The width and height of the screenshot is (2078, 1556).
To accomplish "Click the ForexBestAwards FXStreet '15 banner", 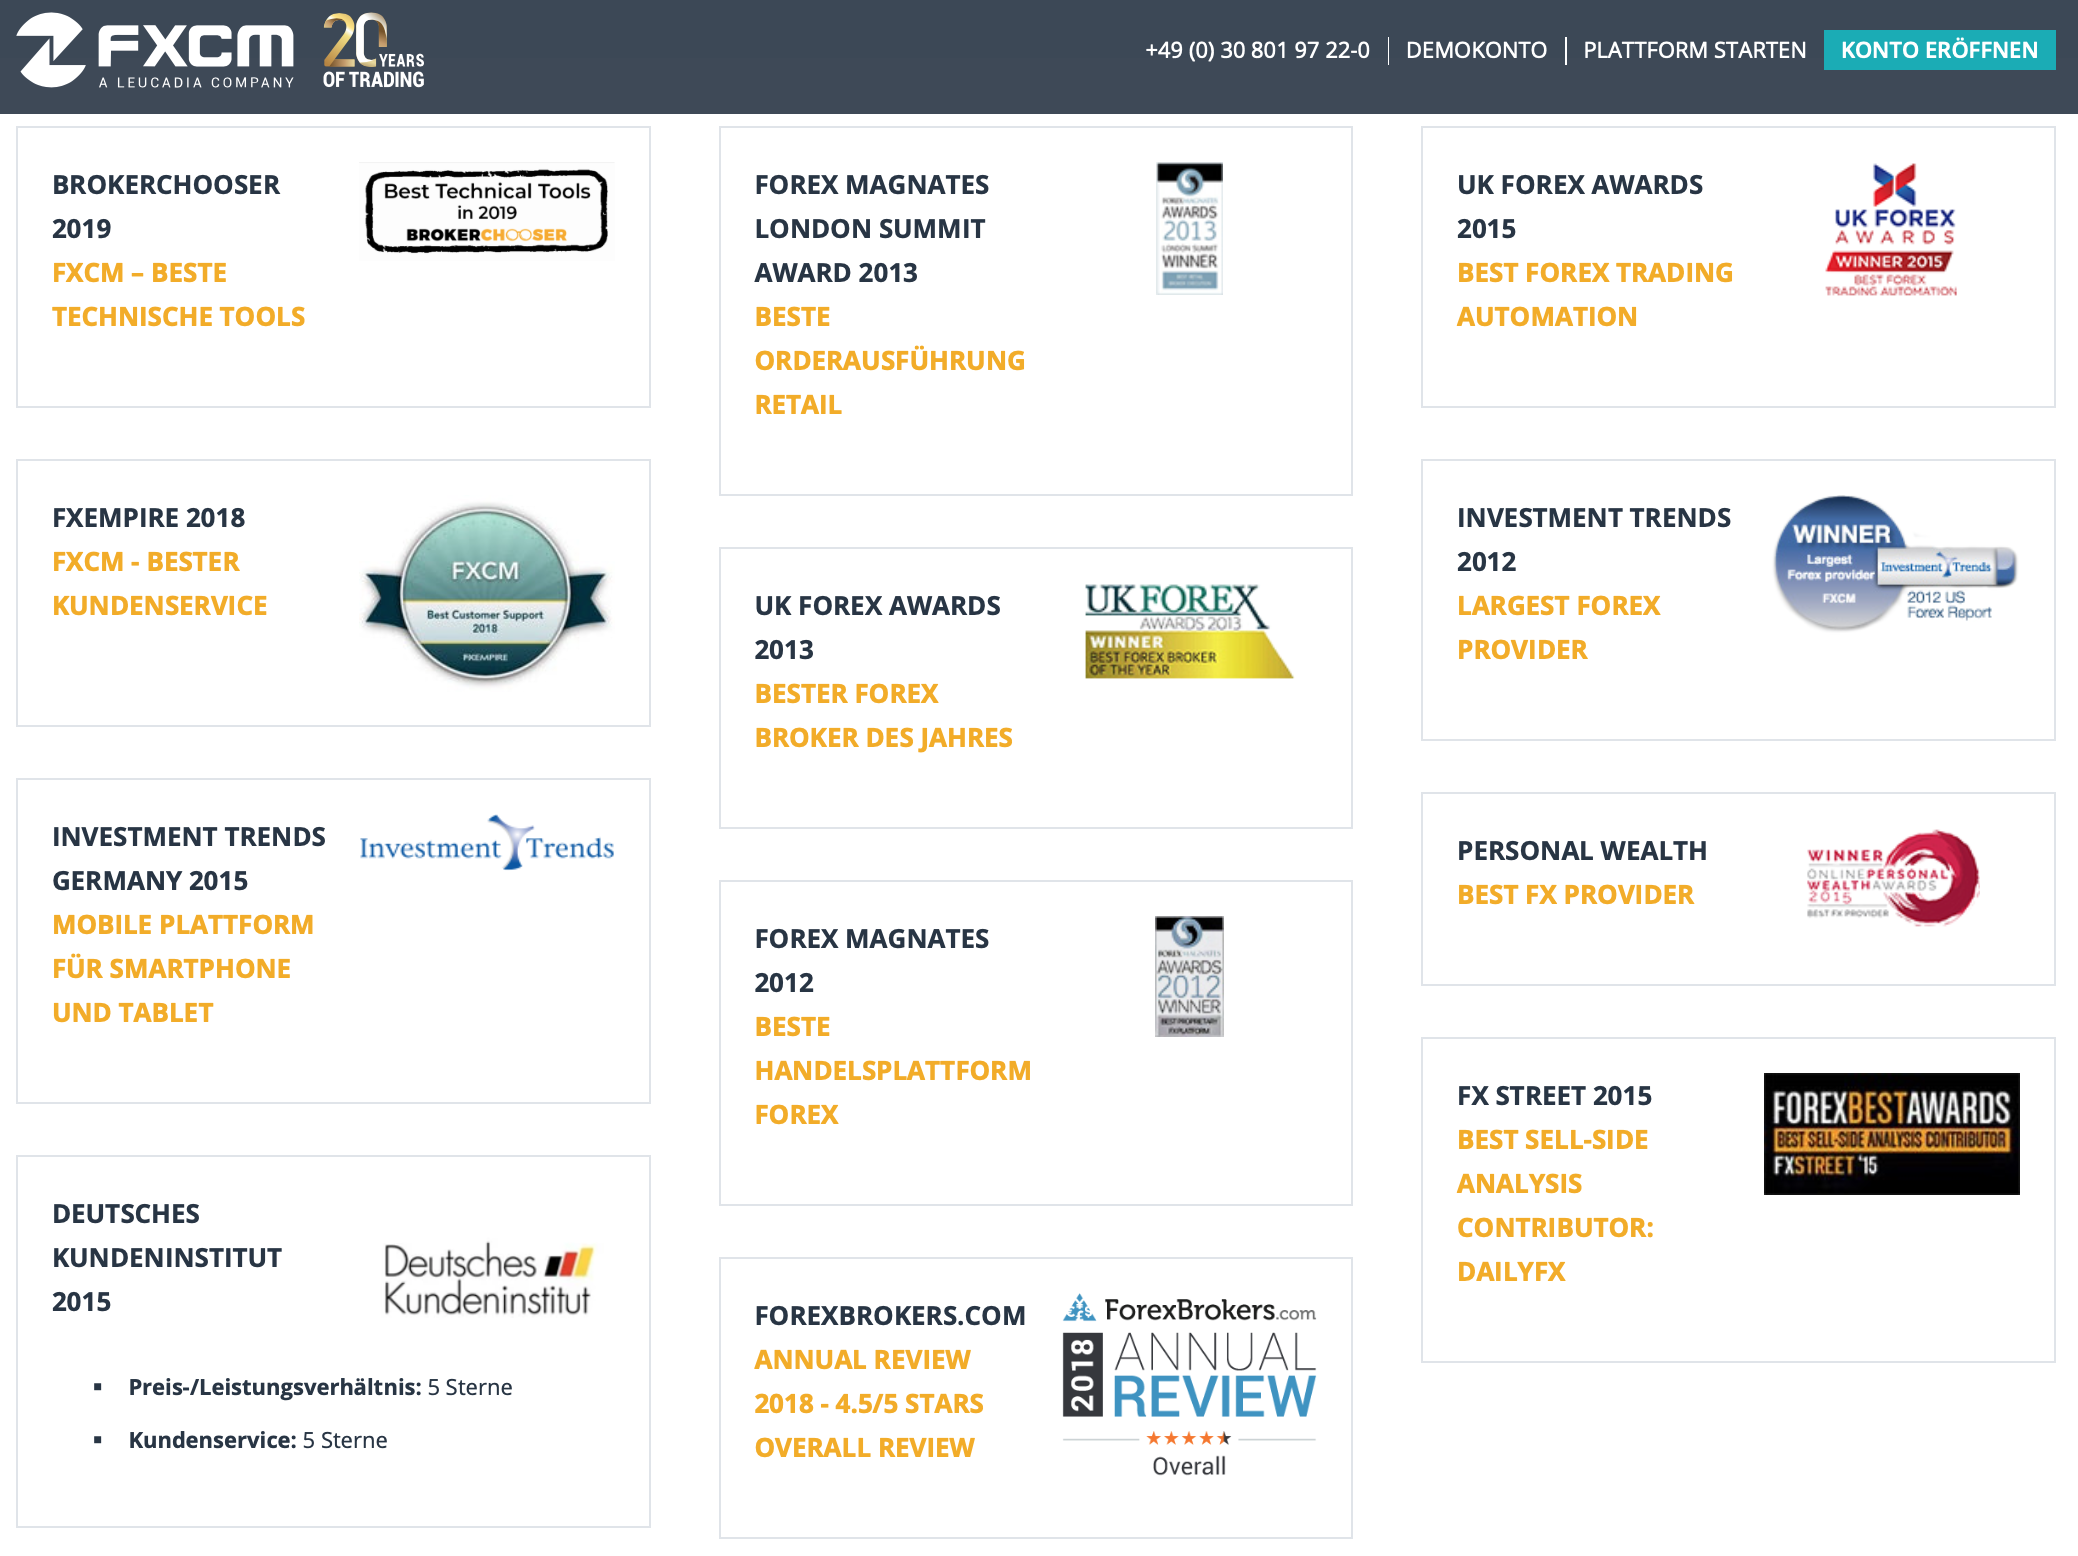I will (x=1891, y=1134).
